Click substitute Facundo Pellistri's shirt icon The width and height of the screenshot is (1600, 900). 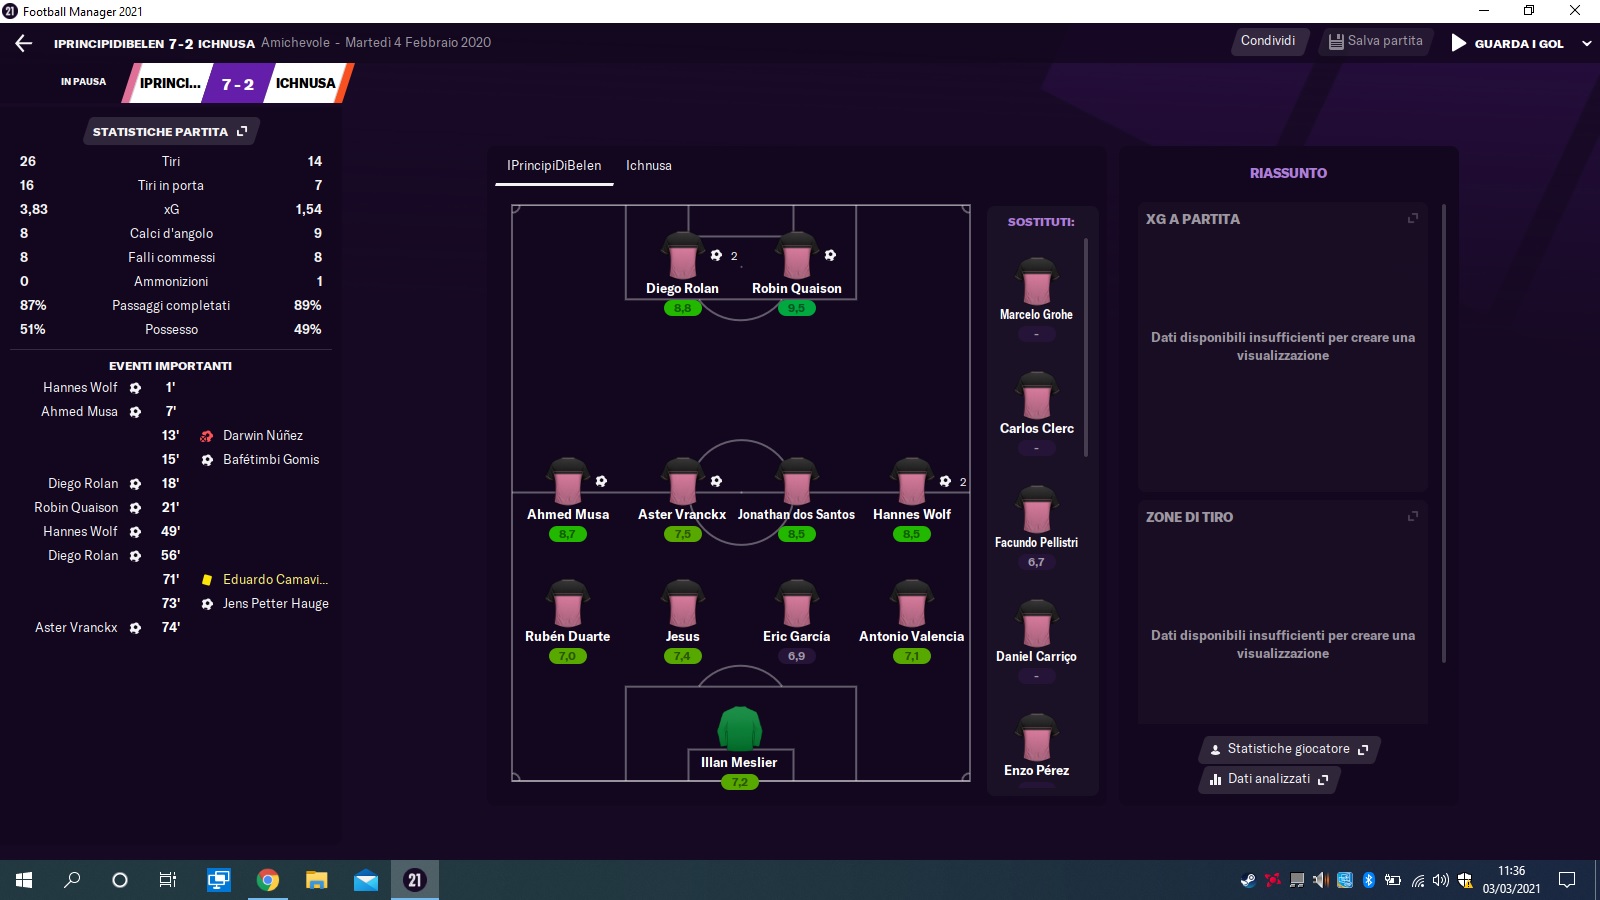click(x=1037, y=510)
